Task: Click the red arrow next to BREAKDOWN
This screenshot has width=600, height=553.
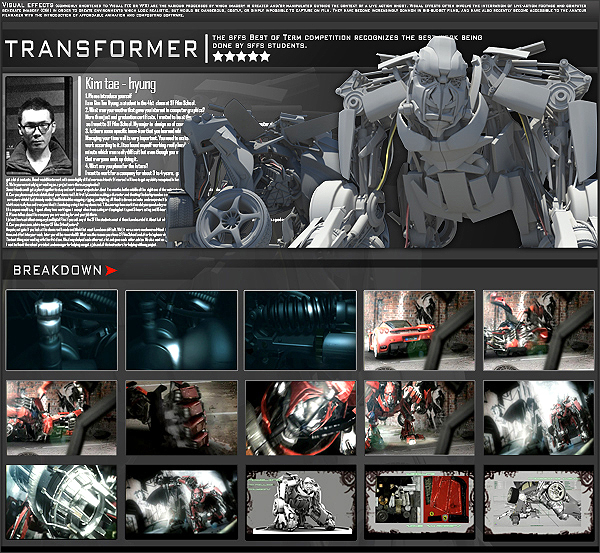Action: tap(111, 271)
